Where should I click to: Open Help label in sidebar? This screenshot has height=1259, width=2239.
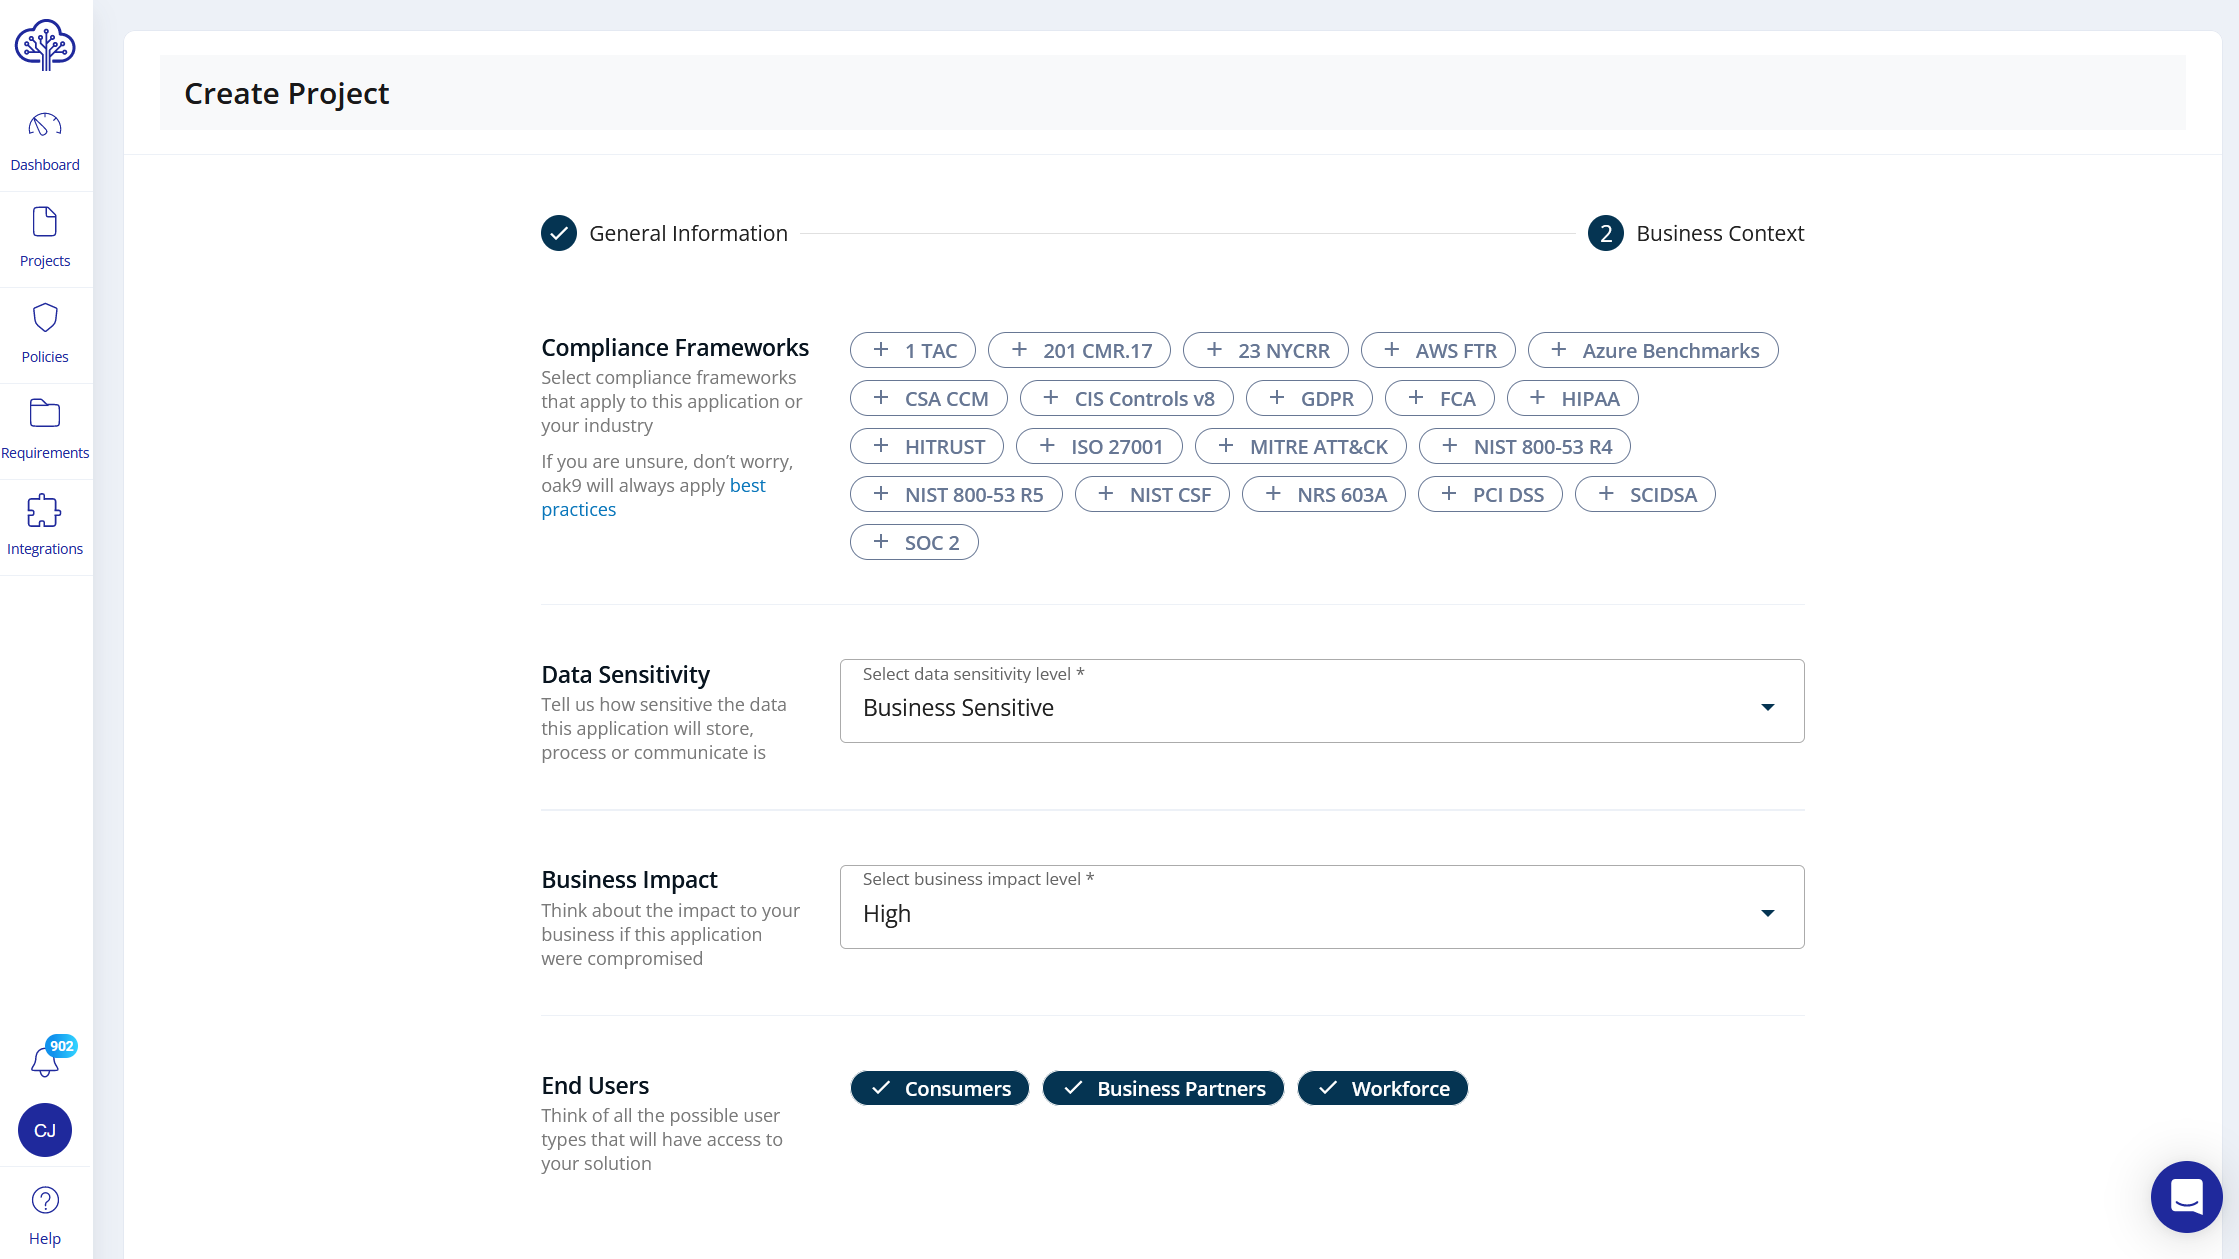45,1239
